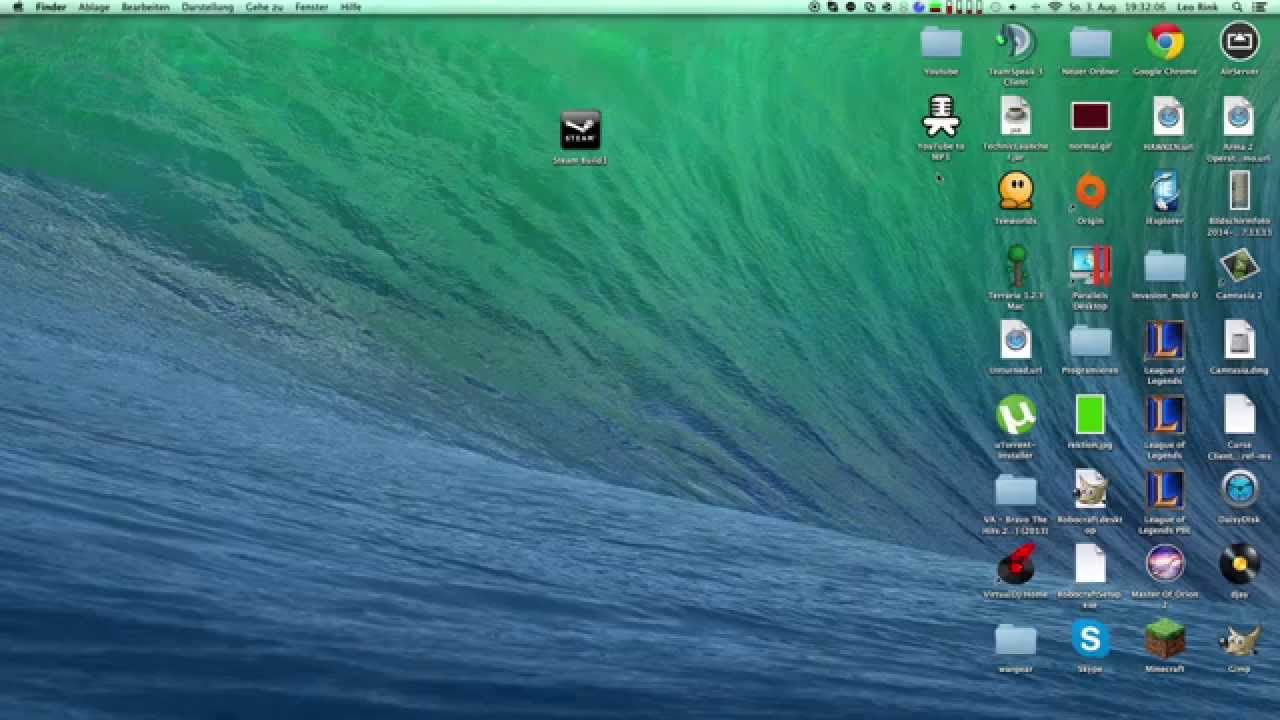This screenshot has height=720, width=1280.
Task: Select Robocraft.desktop file icon
Action: pyautogui.click(x=1090, y=490)
